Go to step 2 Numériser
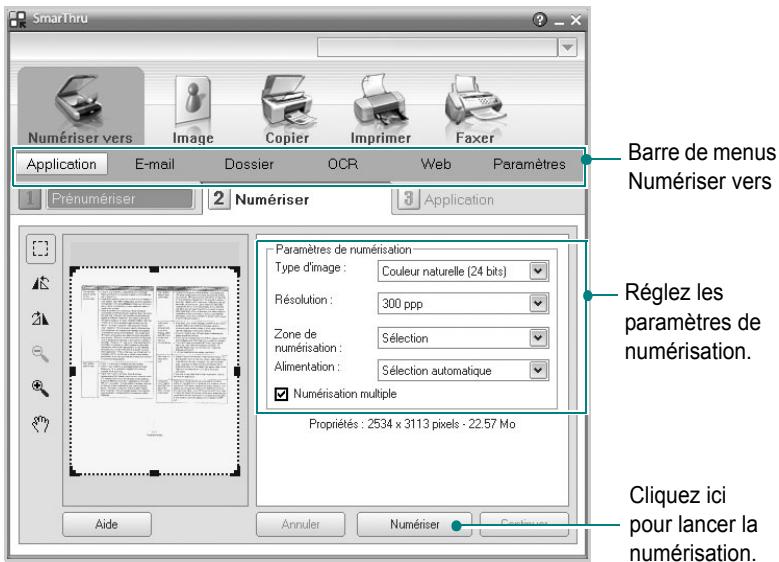The image size is (779, 562). [259, 199]
